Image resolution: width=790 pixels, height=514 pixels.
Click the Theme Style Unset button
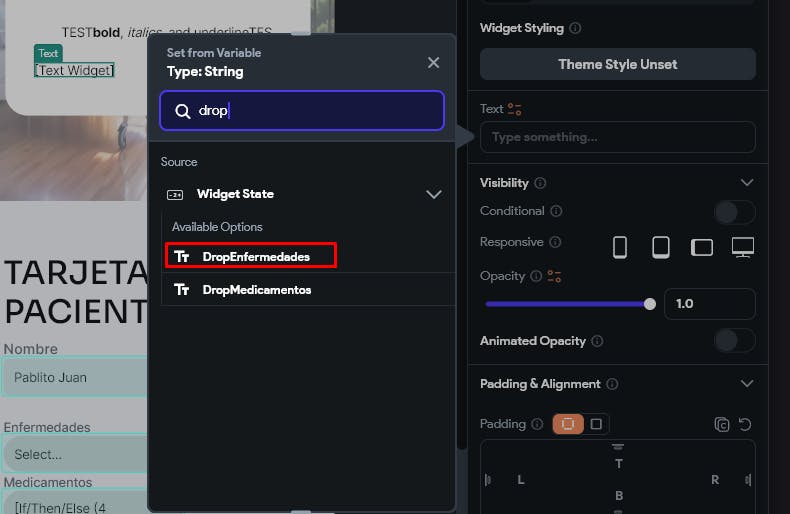click(617, 64)
